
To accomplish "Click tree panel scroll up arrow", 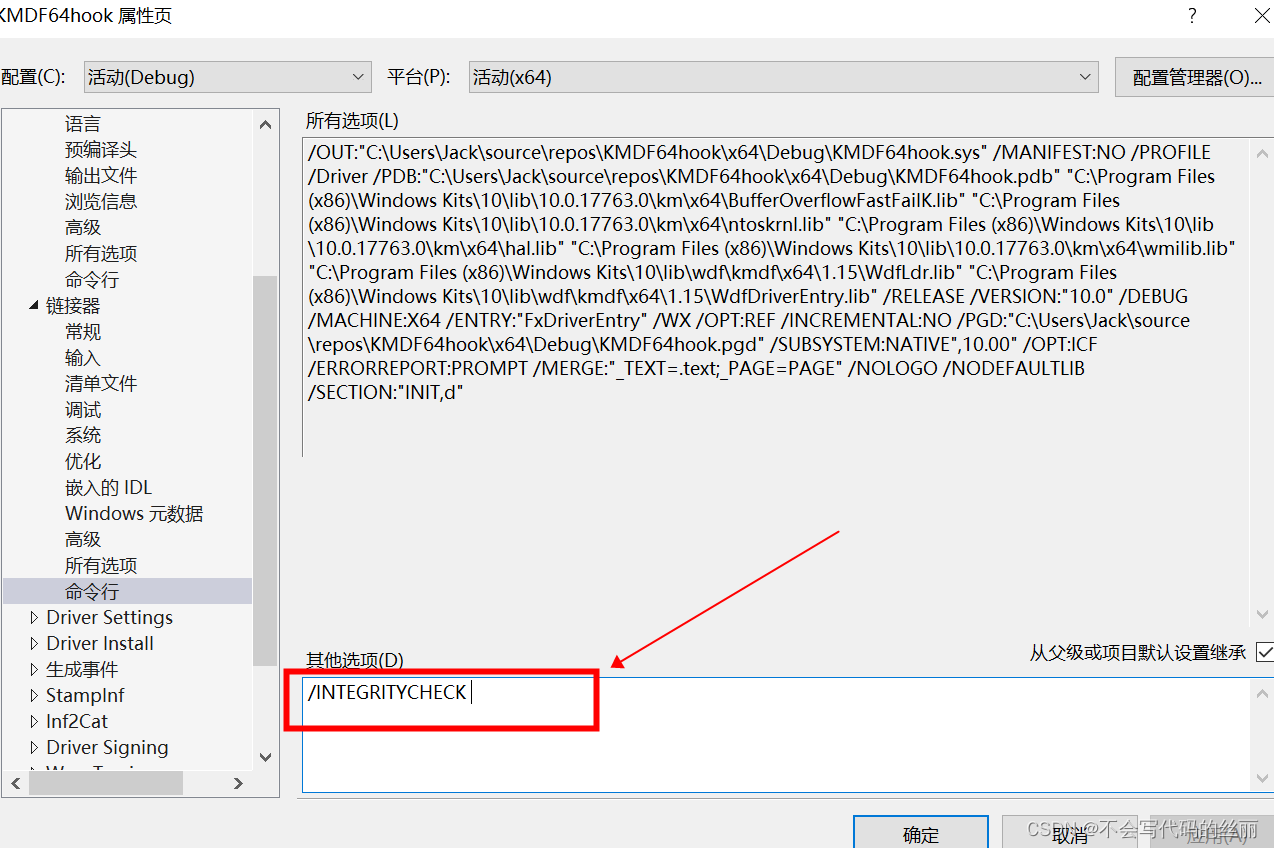I will pyautogui.click(x=265, y=124).
